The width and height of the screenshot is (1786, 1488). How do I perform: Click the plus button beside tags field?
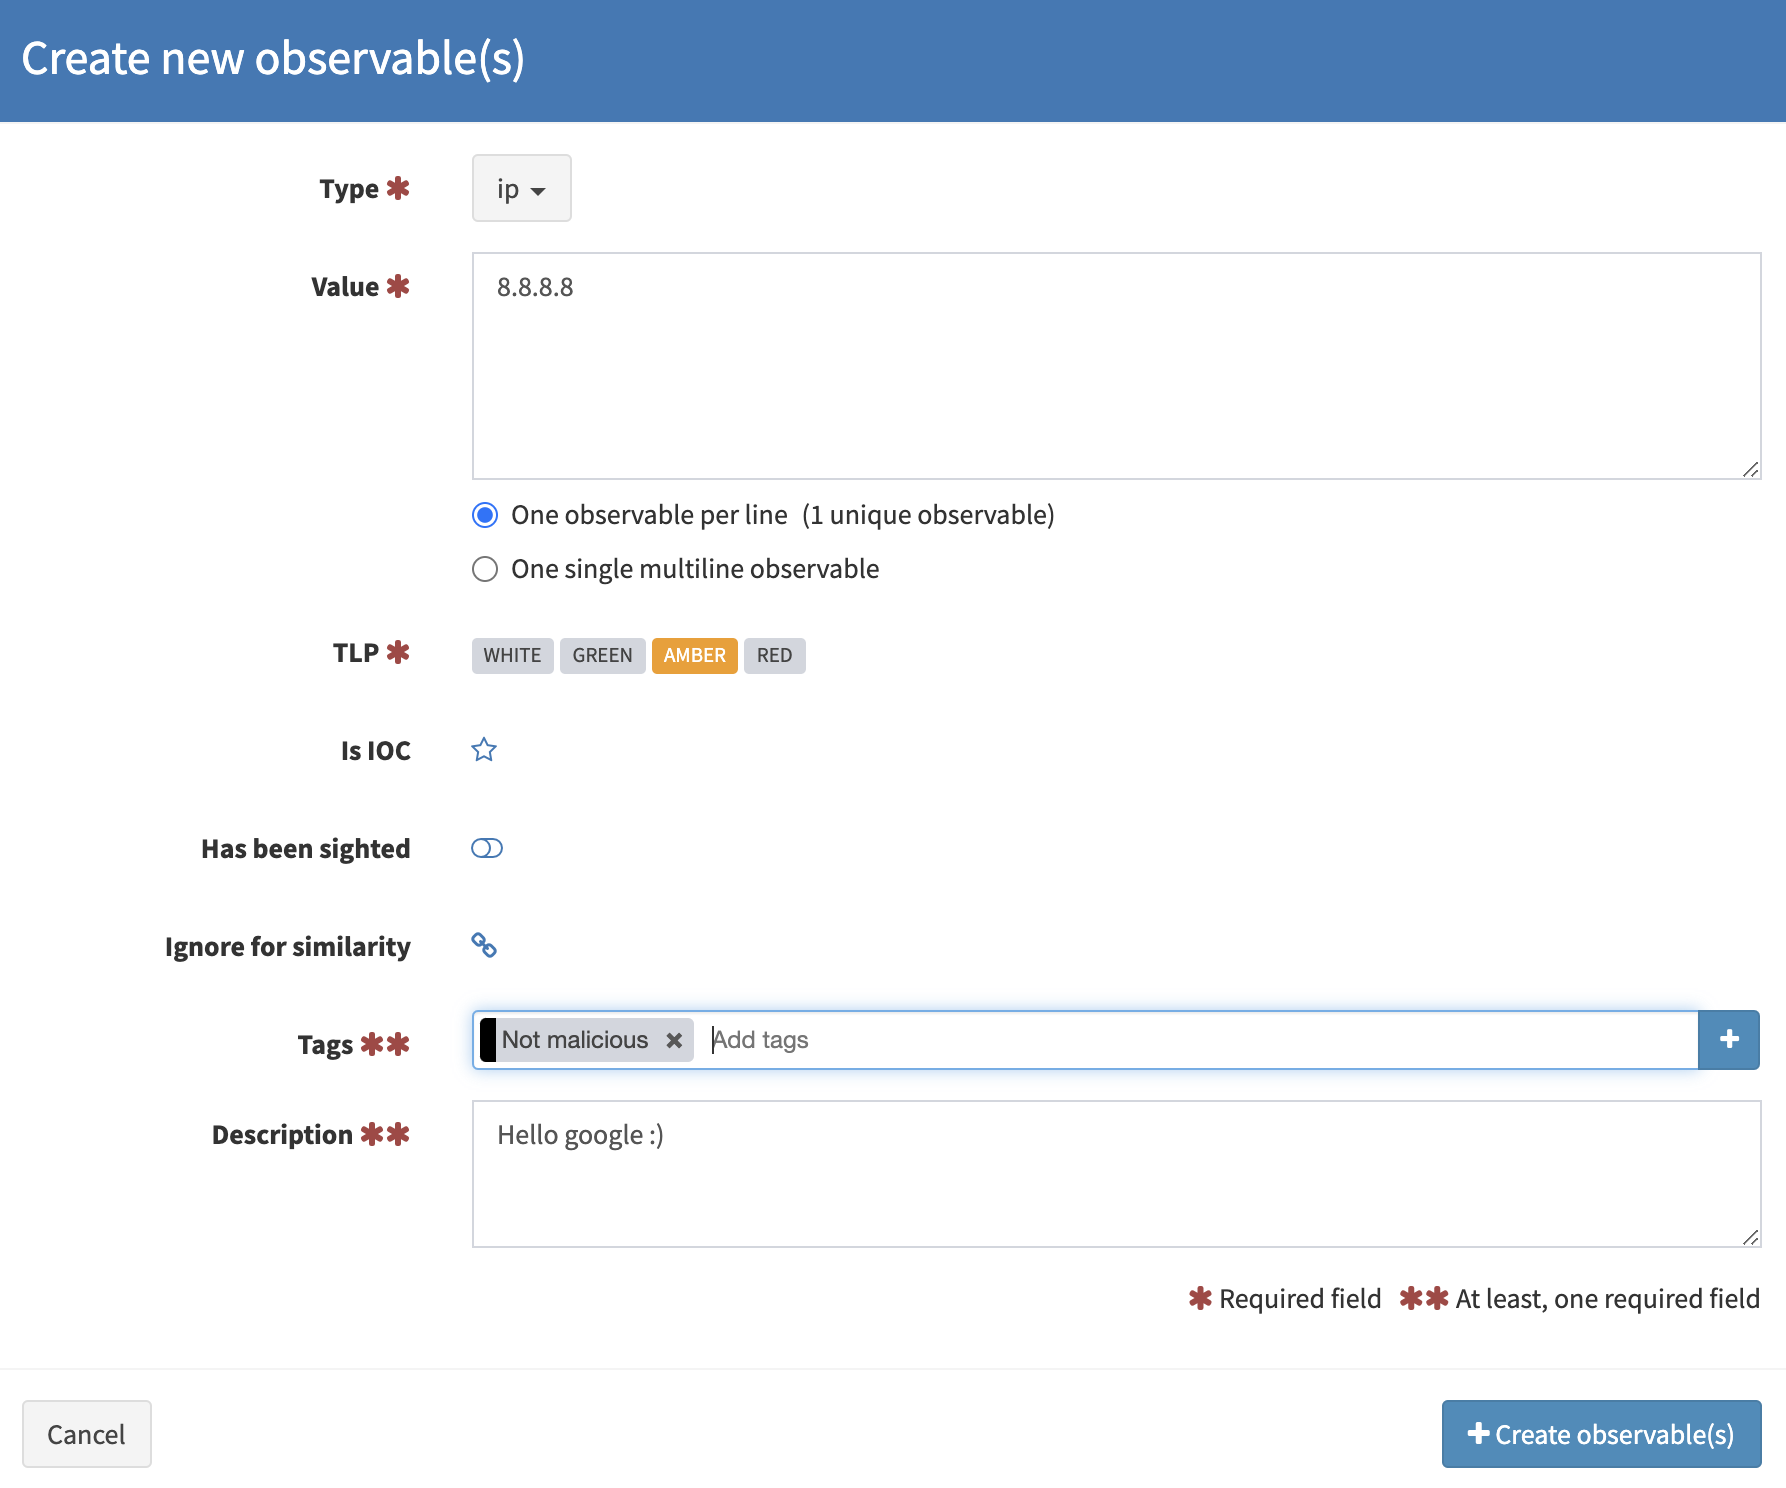(1729, 1040)
